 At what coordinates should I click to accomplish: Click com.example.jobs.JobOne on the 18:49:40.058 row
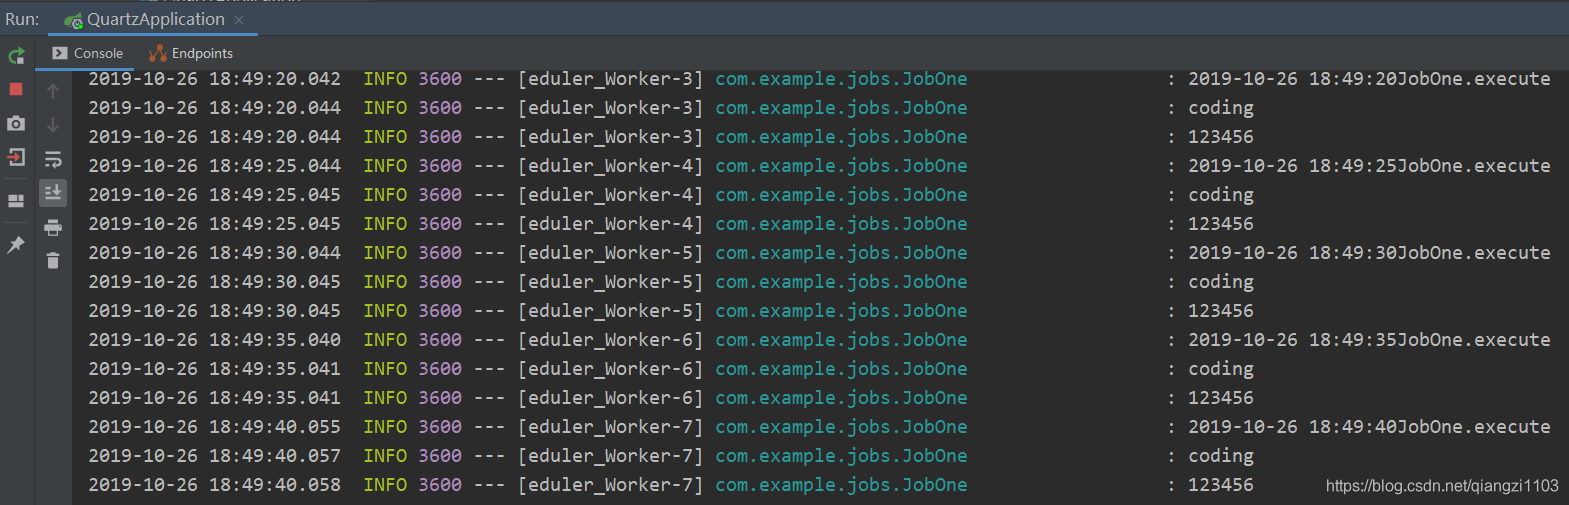pyautogui.click(x=841, y=484)
